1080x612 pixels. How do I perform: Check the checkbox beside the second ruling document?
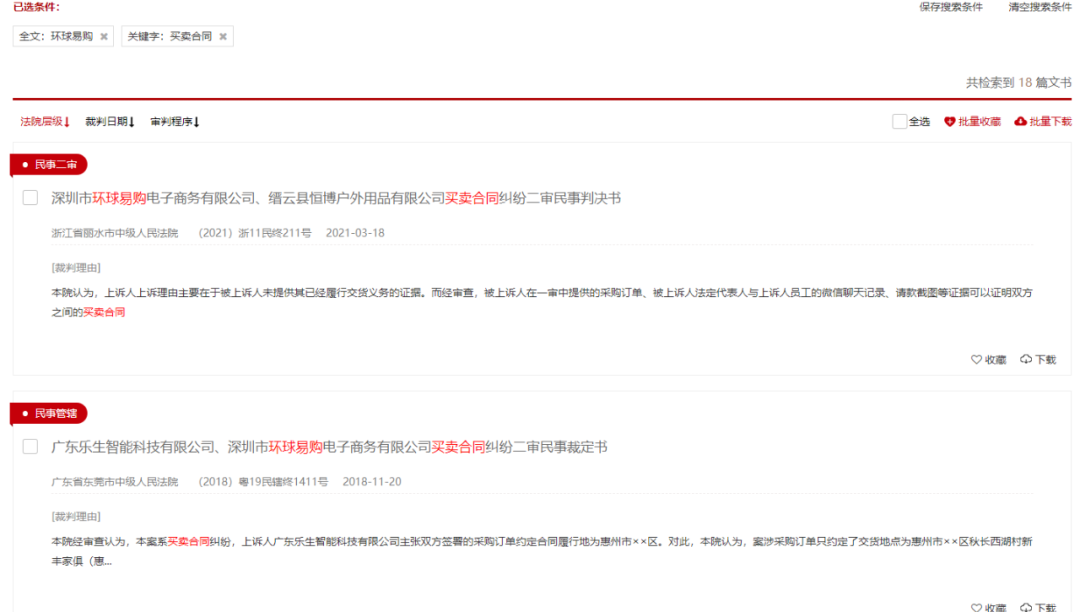point(29,446)
